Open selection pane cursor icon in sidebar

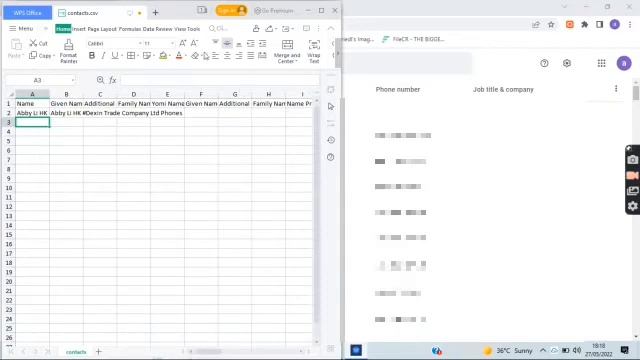[x=331, y=107]
